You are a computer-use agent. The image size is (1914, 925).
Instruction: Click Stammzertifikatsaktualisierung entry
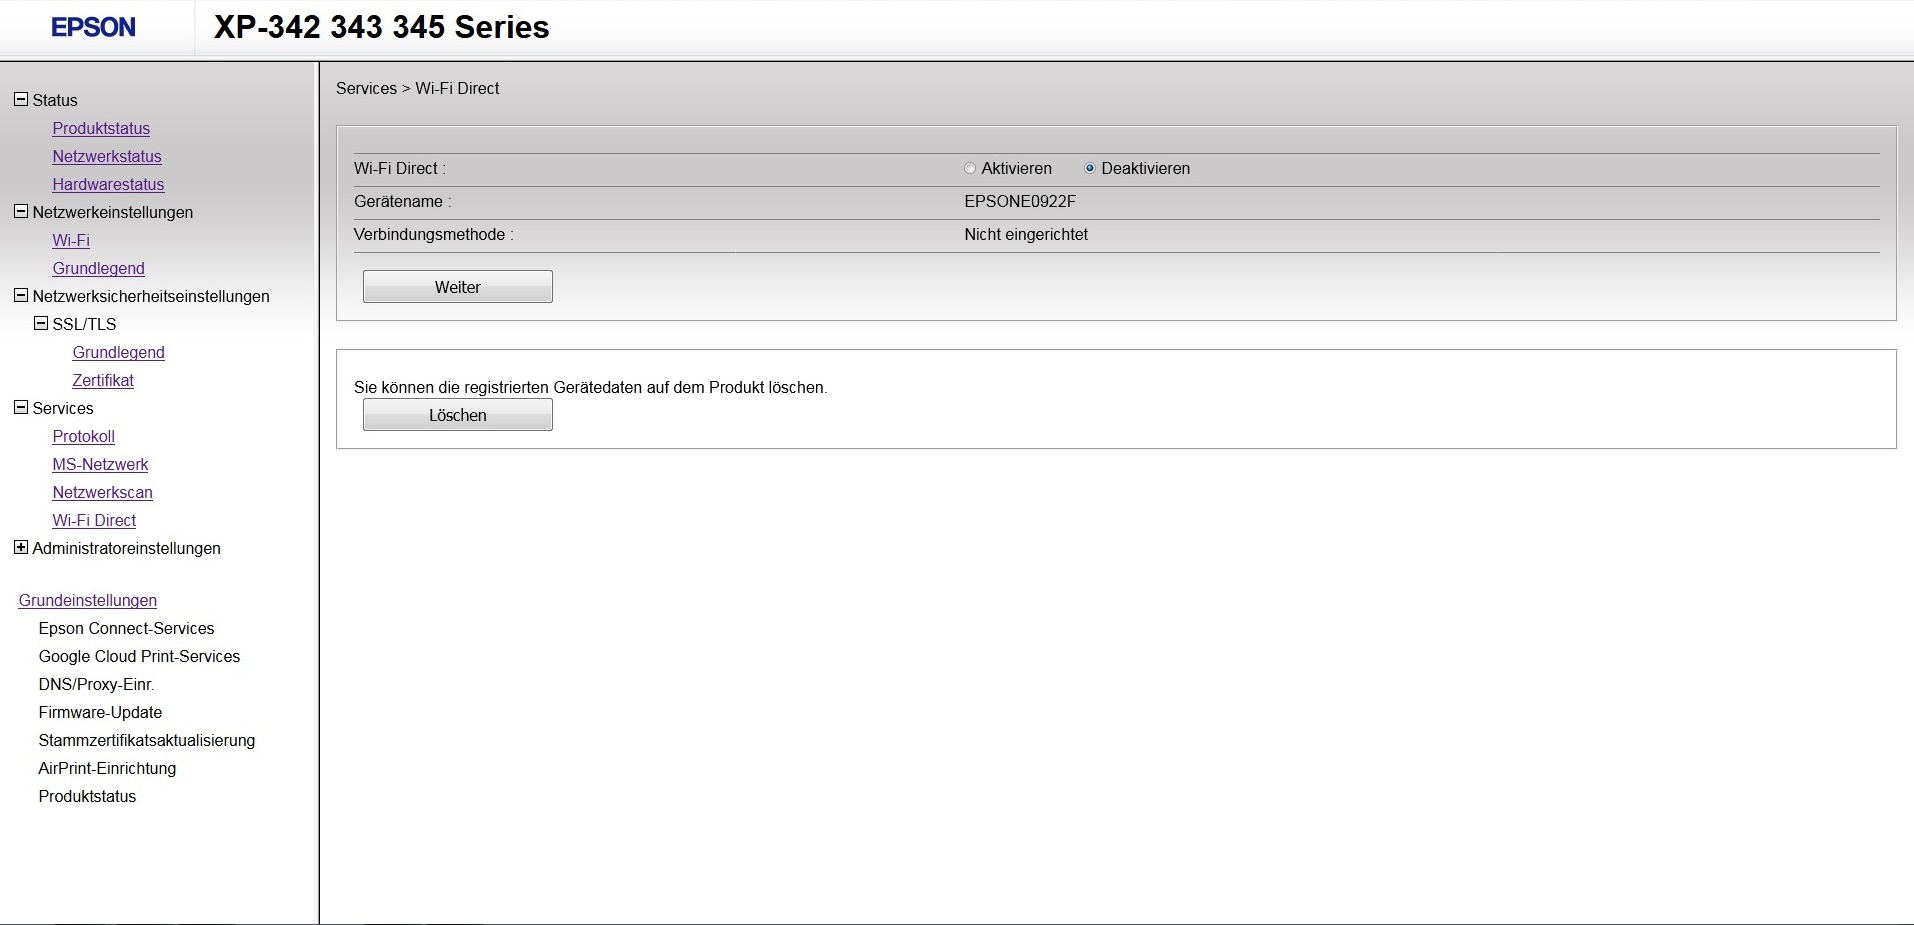pyautogui.click(x=147, y=741)
